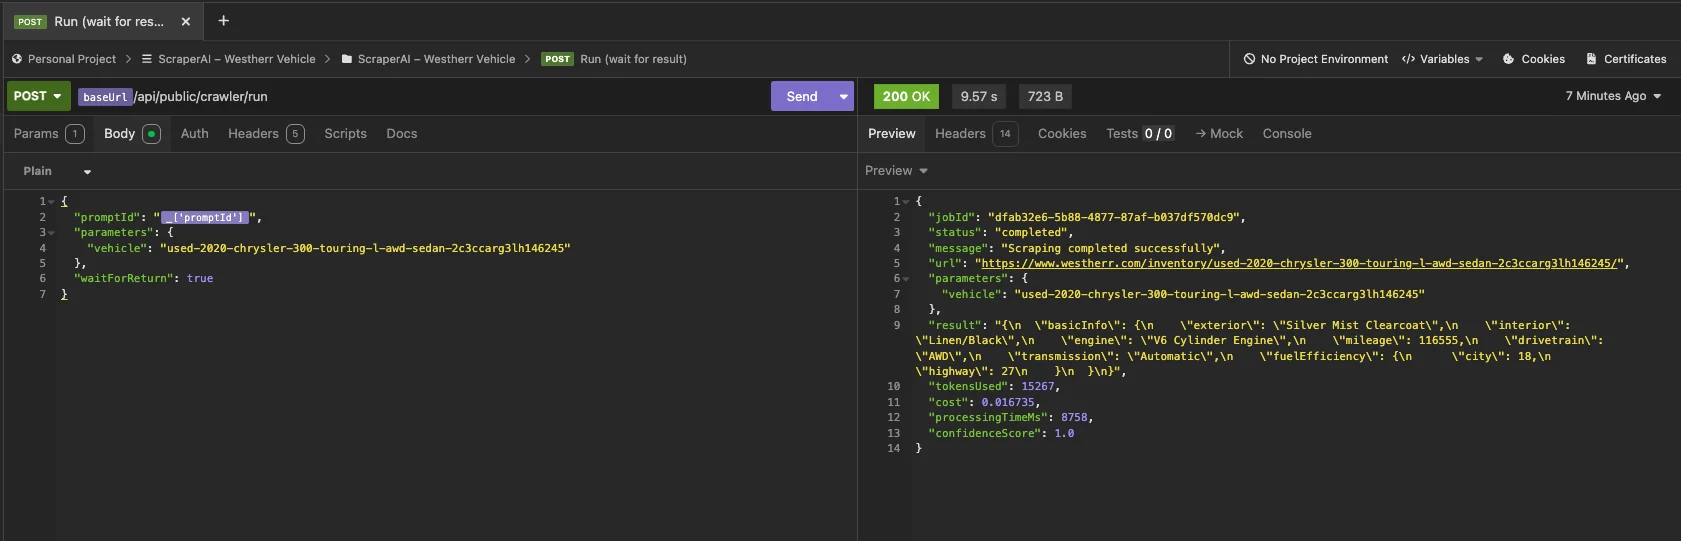Click the tokensUsed value 15267
The image size is (1681, 541).
pos(1038,386)
